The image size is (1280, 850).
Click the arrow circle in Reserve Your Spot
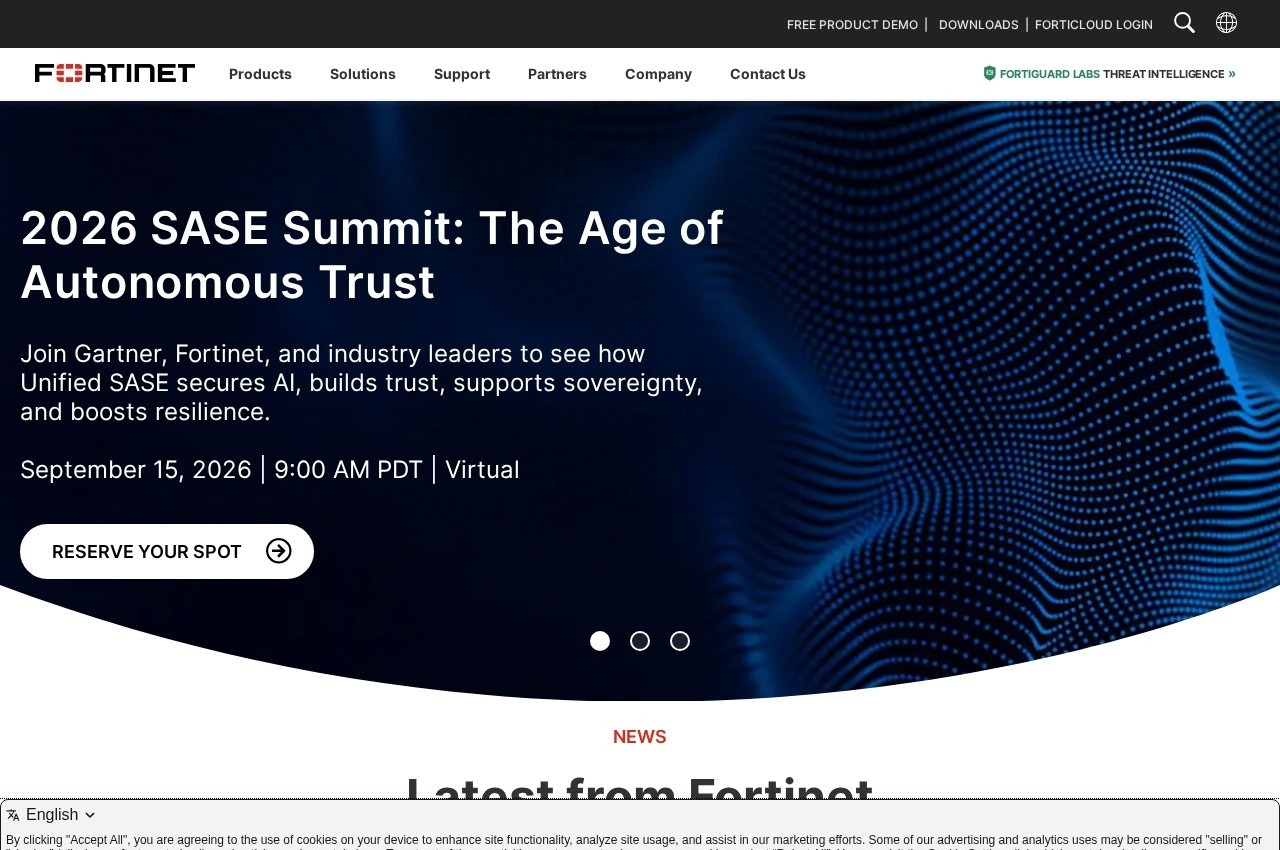279,551
